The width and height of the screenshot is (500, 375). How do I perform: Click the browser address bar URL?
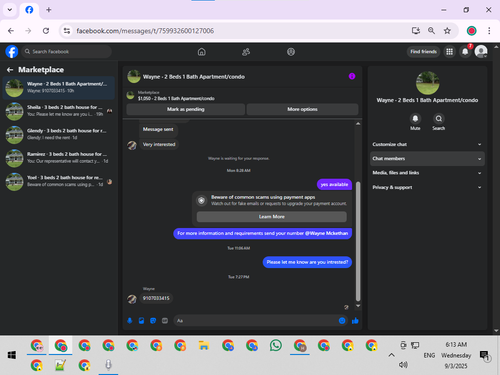point(145,31)
